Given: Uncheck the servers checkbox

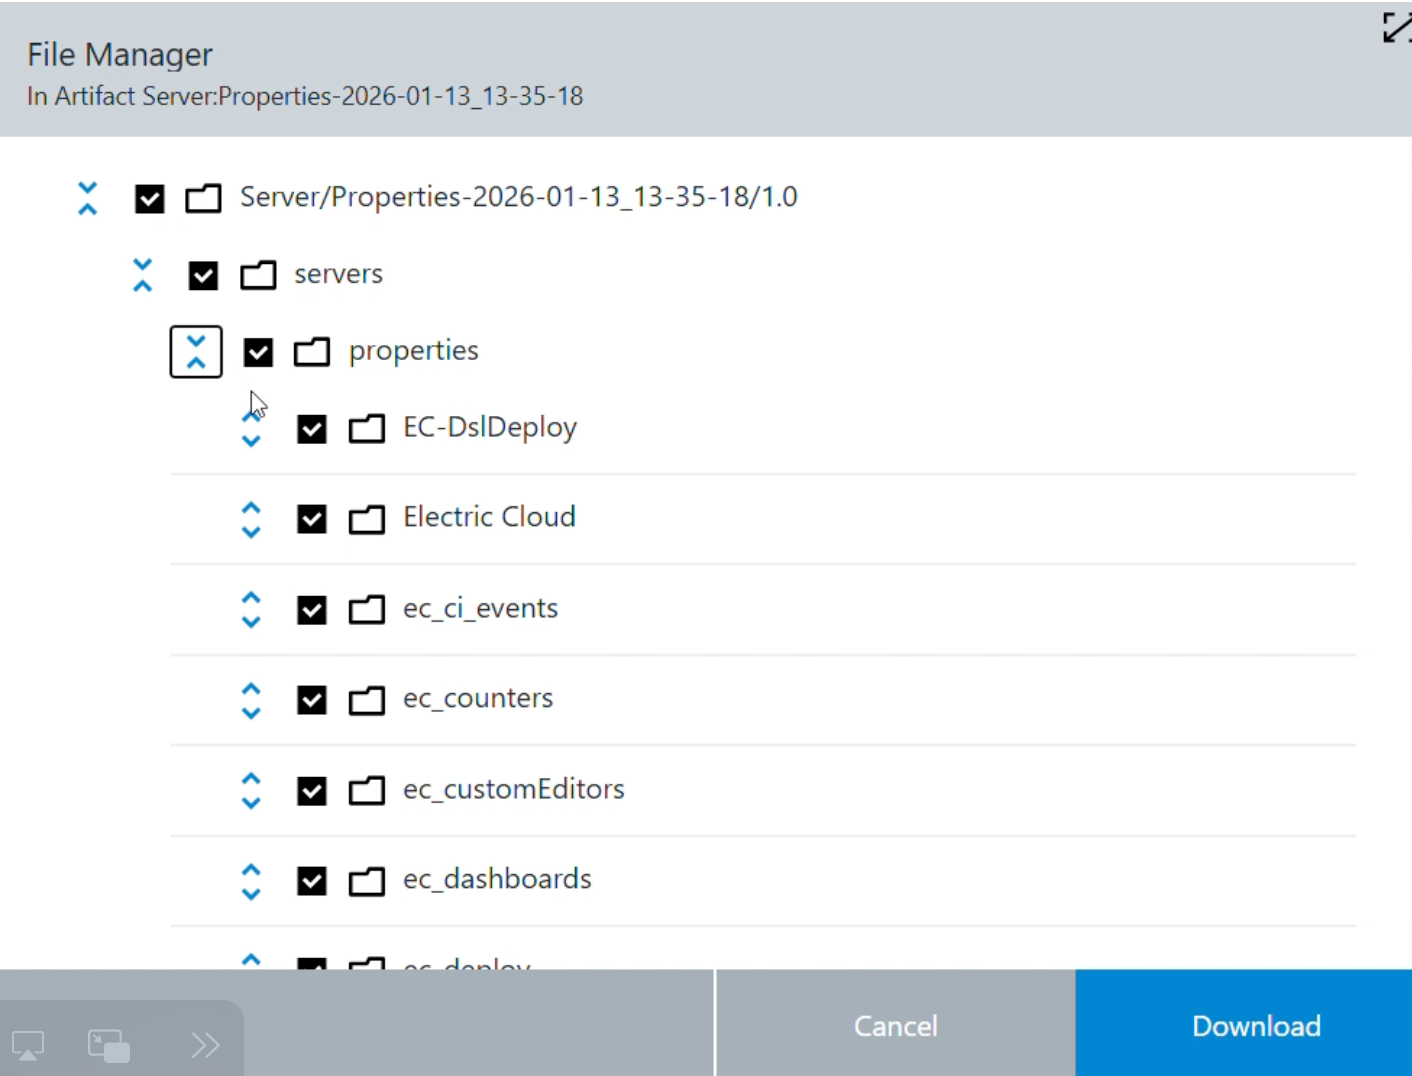Looking at the screenshot, I should click(203, 275).
